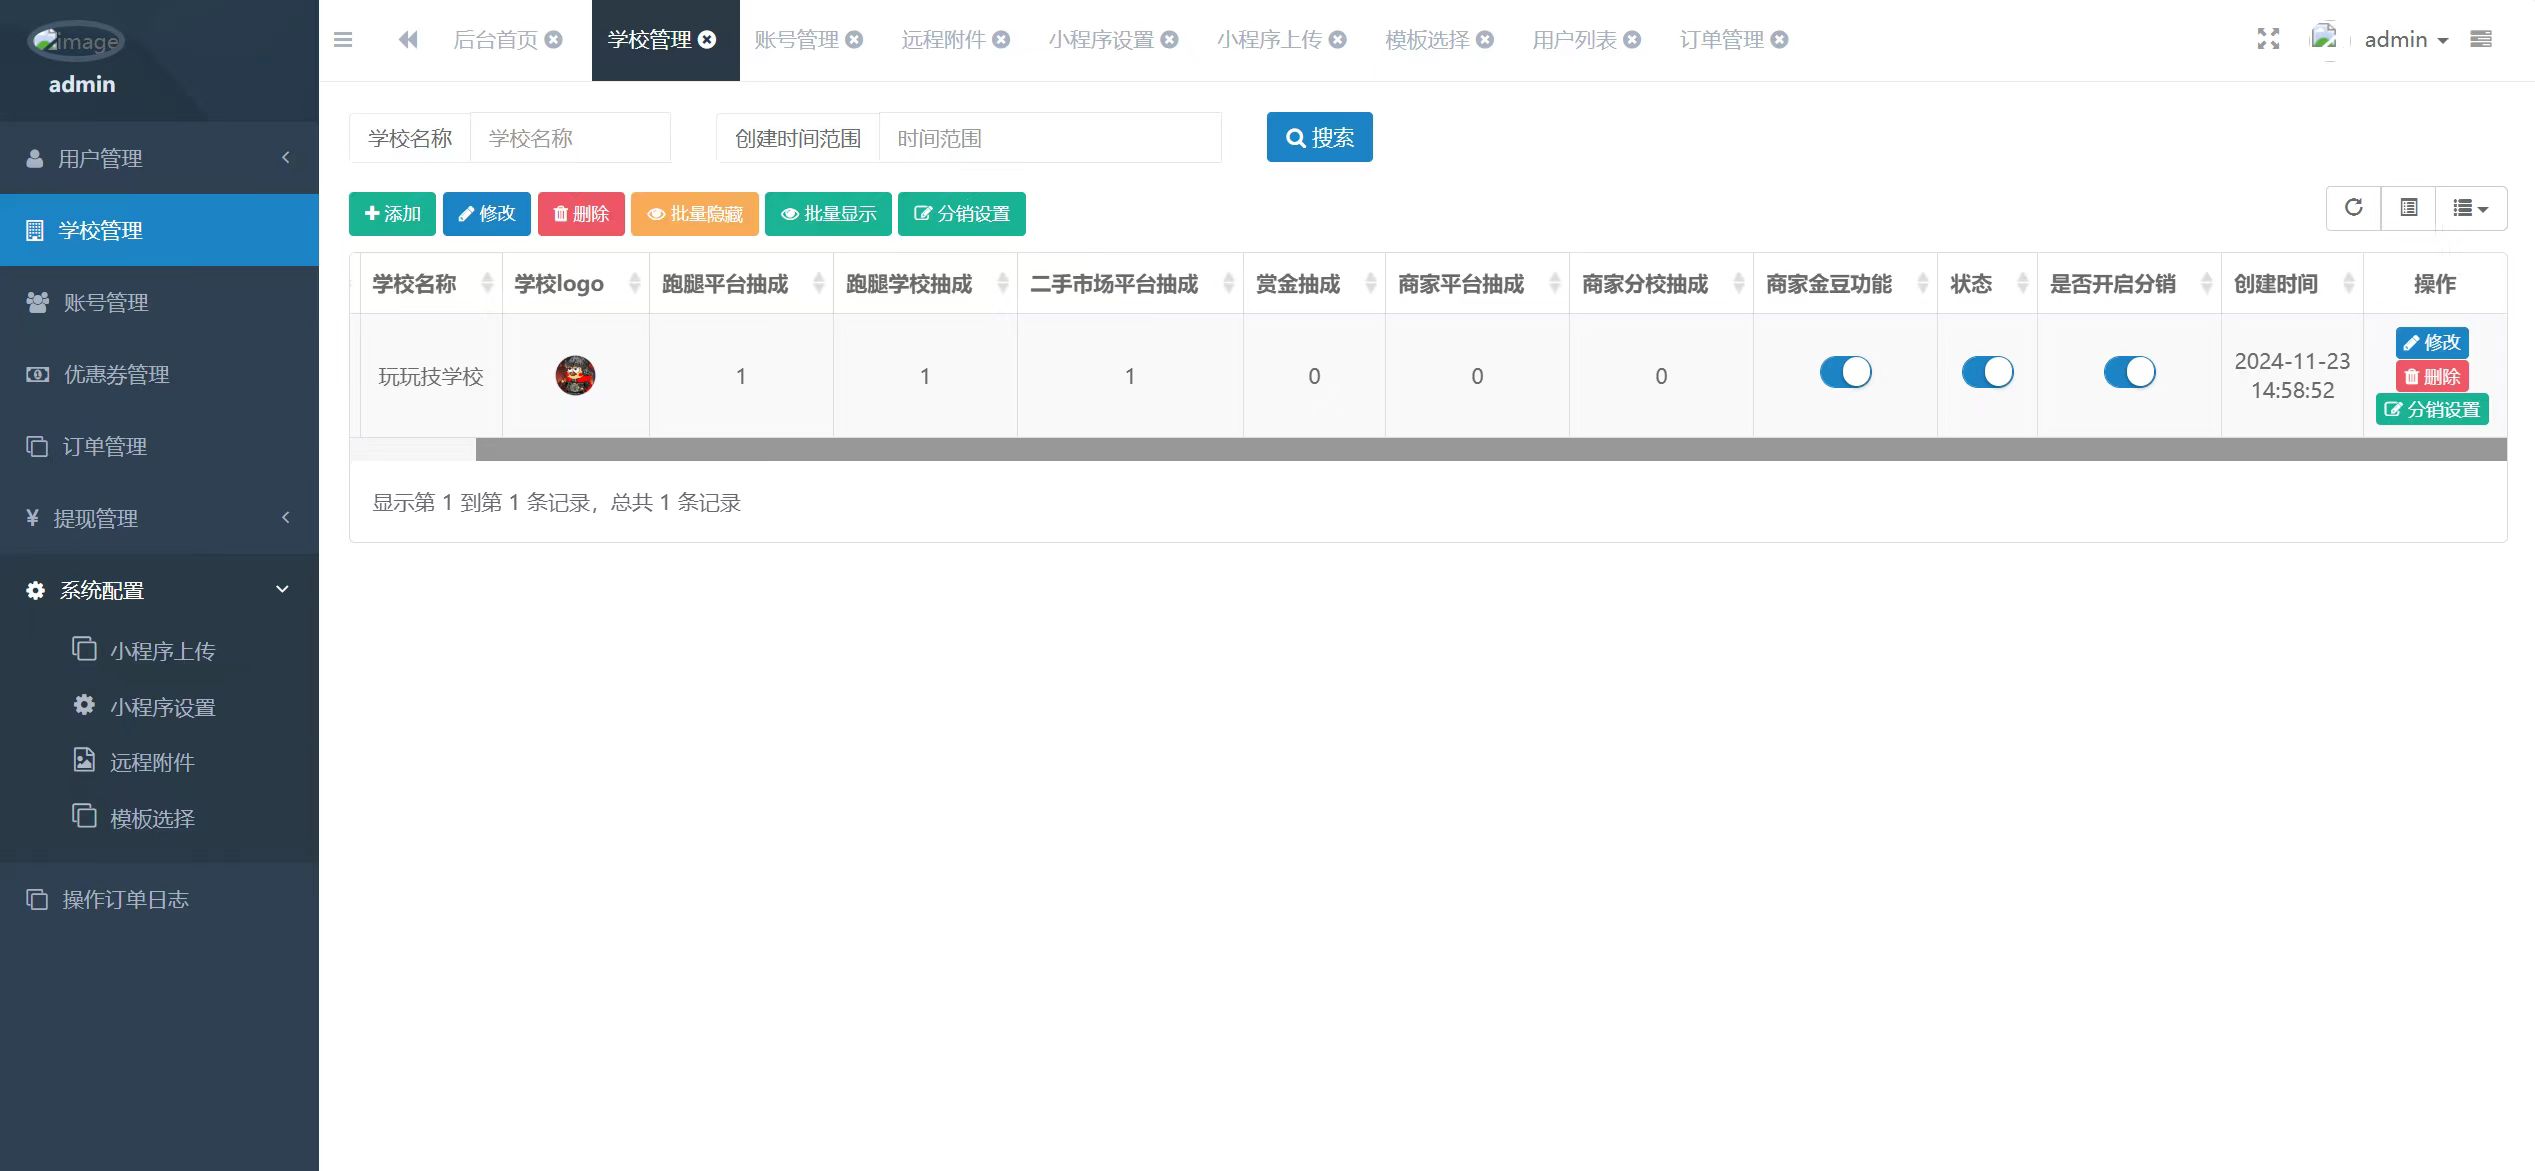Click the green 添加 button
This screenshot has width=2535, height=1171.
tap(392, 214)
